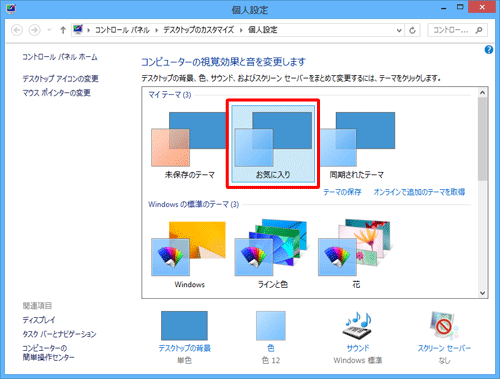Select the ラインと色 theme

click(273, 254)
